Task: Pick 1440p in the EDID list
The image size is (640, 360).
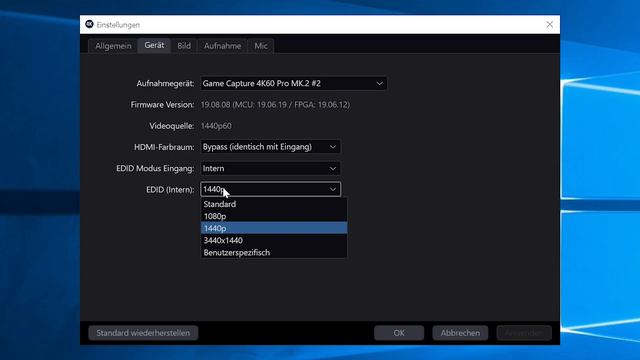Action: coord(274,228)
